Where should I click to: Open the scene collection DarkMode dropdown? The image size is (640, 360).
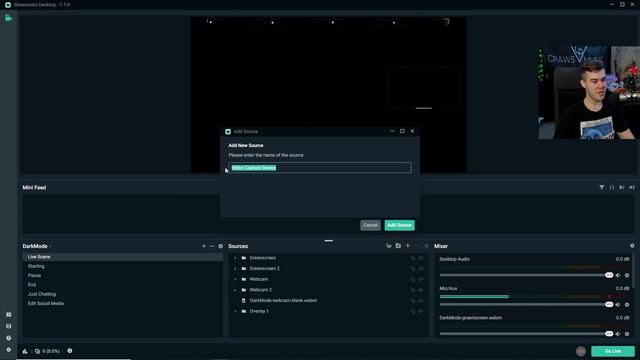click(37, 246)
